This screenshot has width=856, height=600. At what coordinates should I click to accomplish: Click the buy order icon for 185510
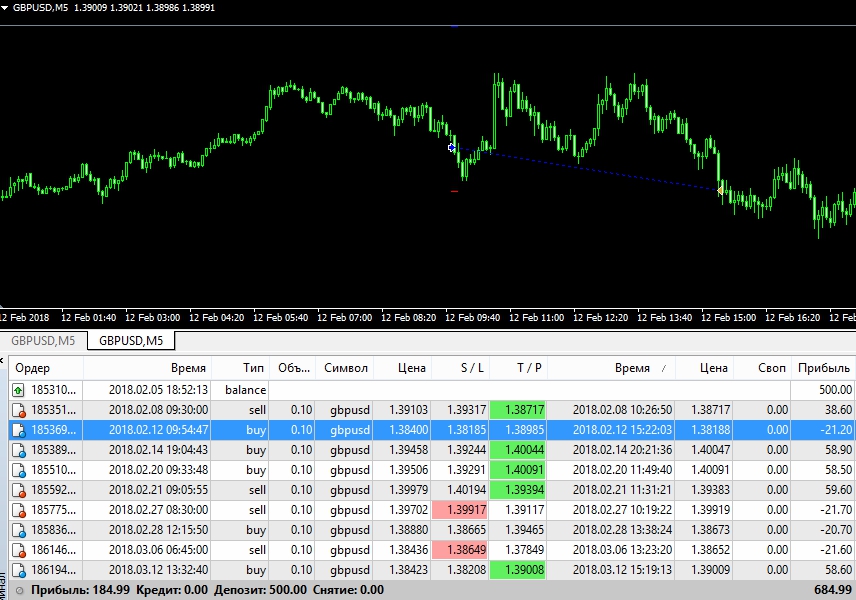pyautogui.click(x=18, y=470)
